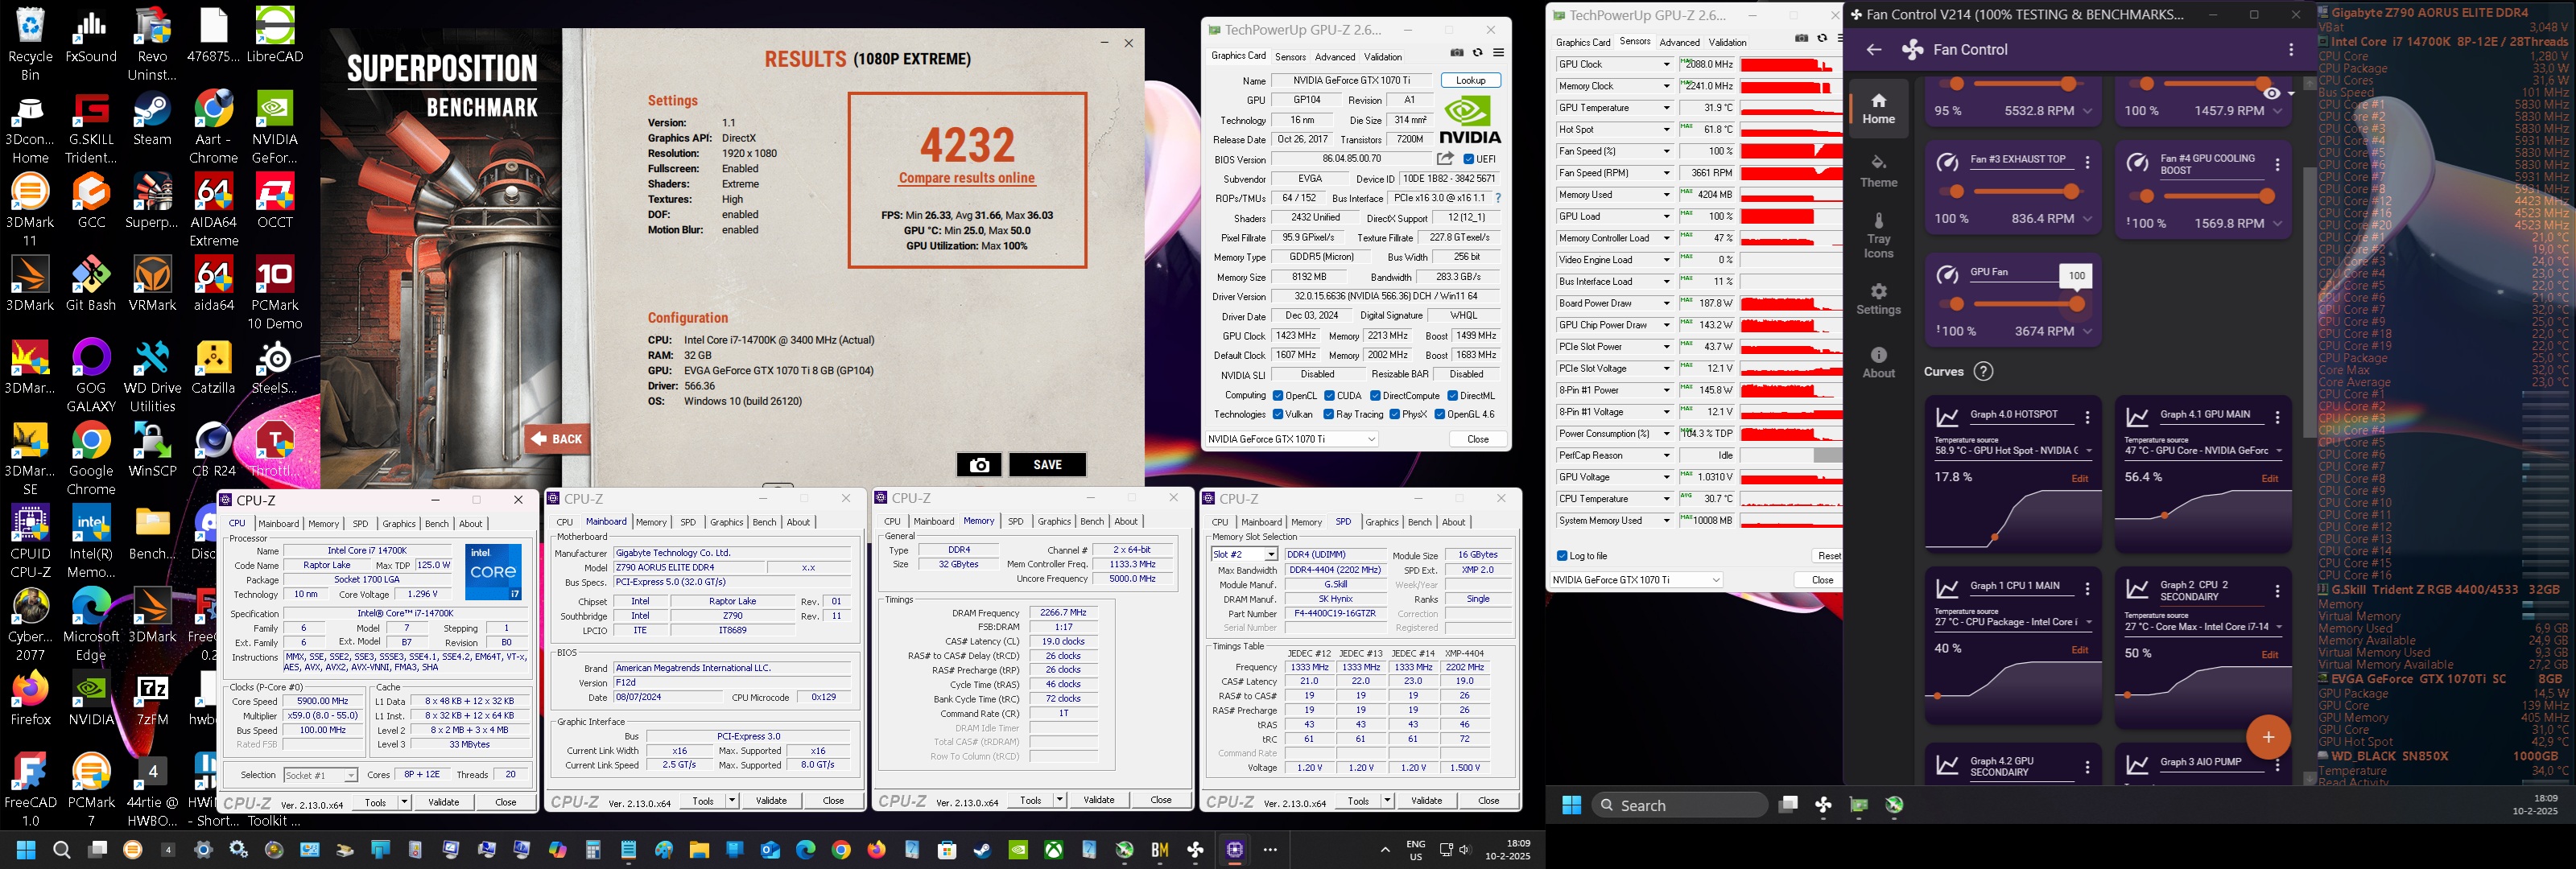Open Board Power Draw sensor dropdown
The image size is (2576, 869).
[x=1666, y=303]
